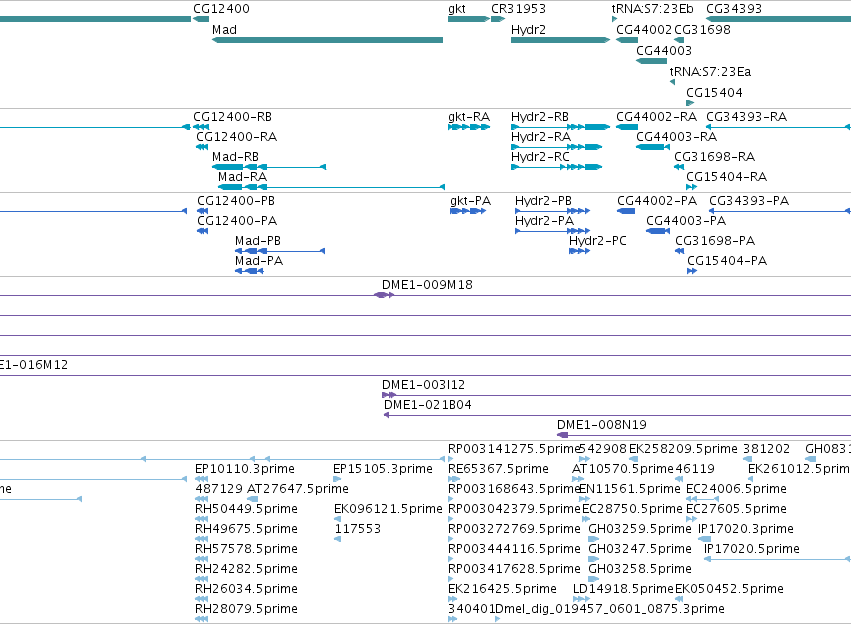The image size is (851, 624).
Task: Click EST RP003168643.5prime
Action: 514,489
